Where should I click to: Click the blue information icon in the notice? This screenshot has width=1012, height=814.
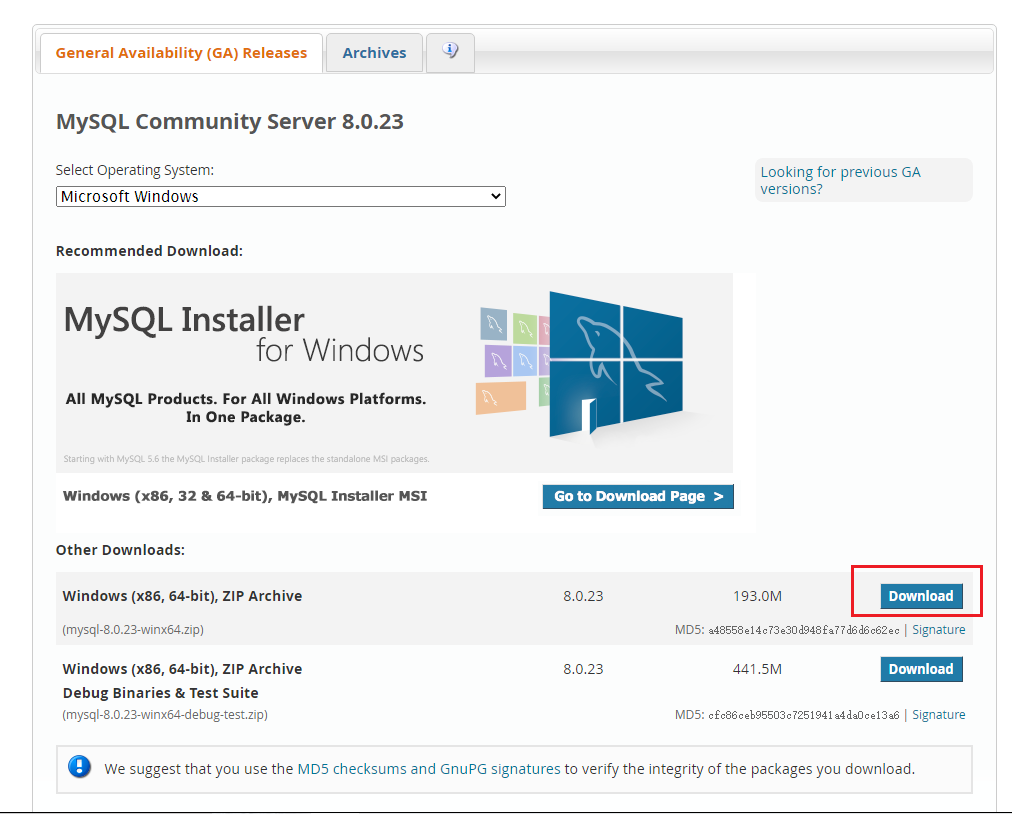pos(79,767)
